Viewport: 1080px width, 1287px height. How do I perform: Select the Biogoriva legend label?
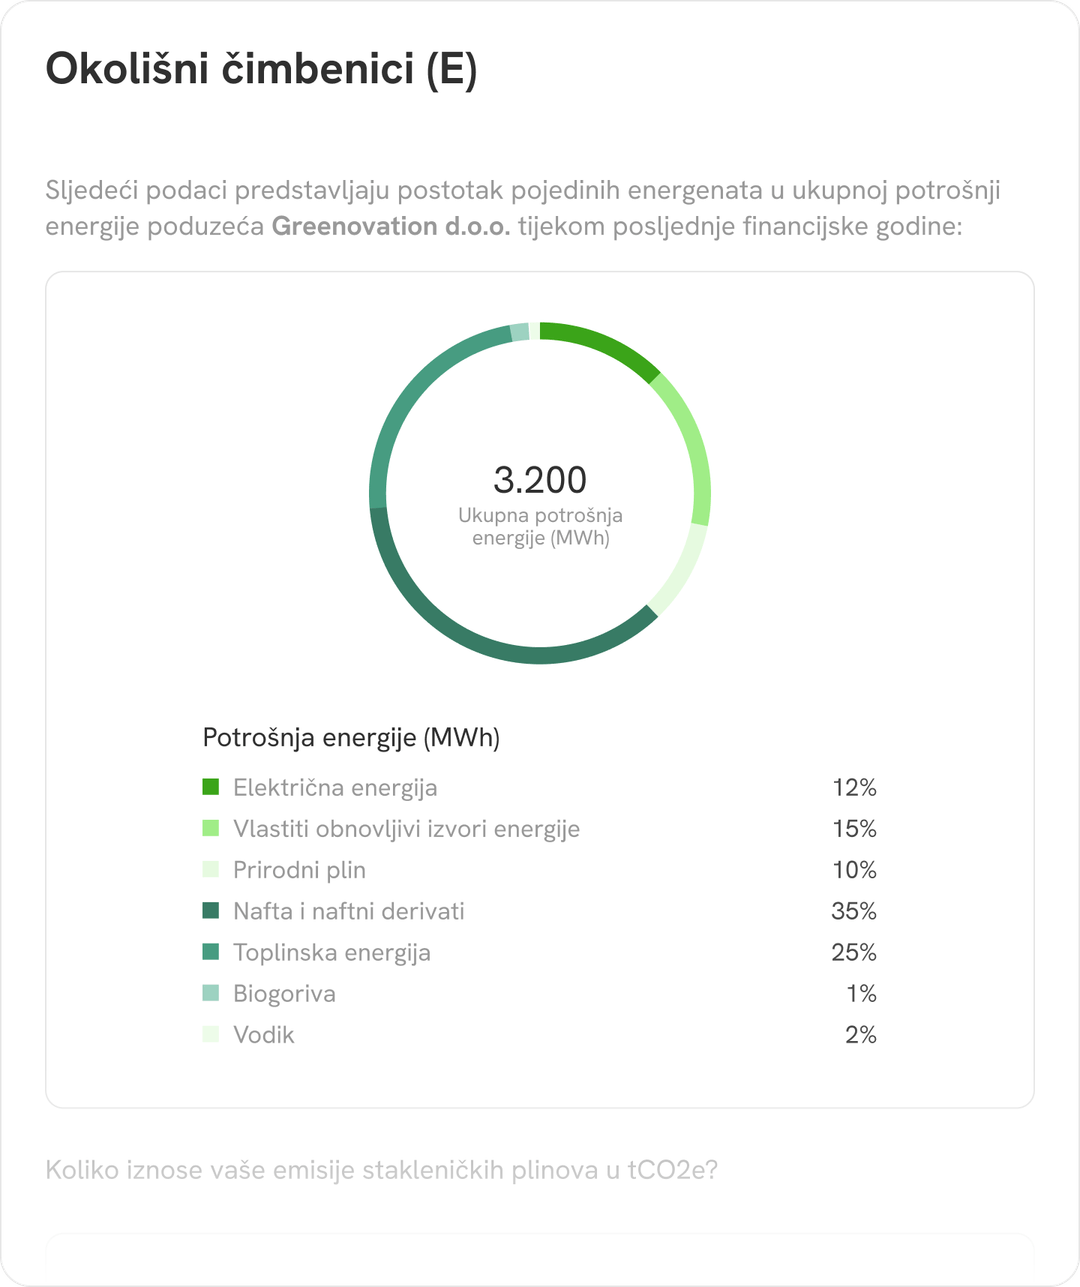tap(284, 993)
